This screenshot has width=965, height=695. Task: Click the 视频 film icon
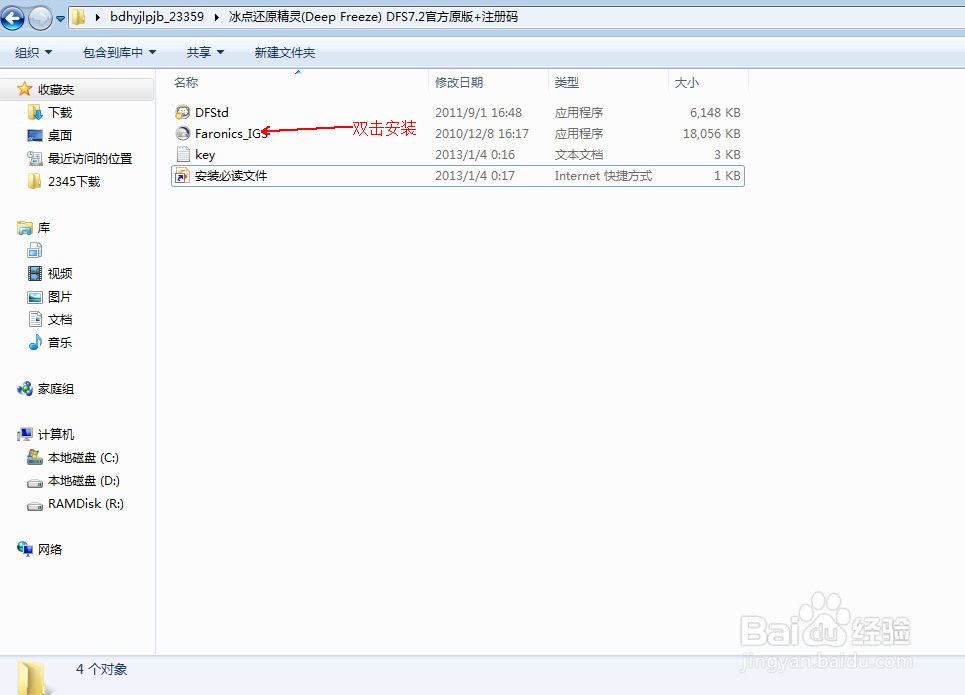tap(35, 273)
